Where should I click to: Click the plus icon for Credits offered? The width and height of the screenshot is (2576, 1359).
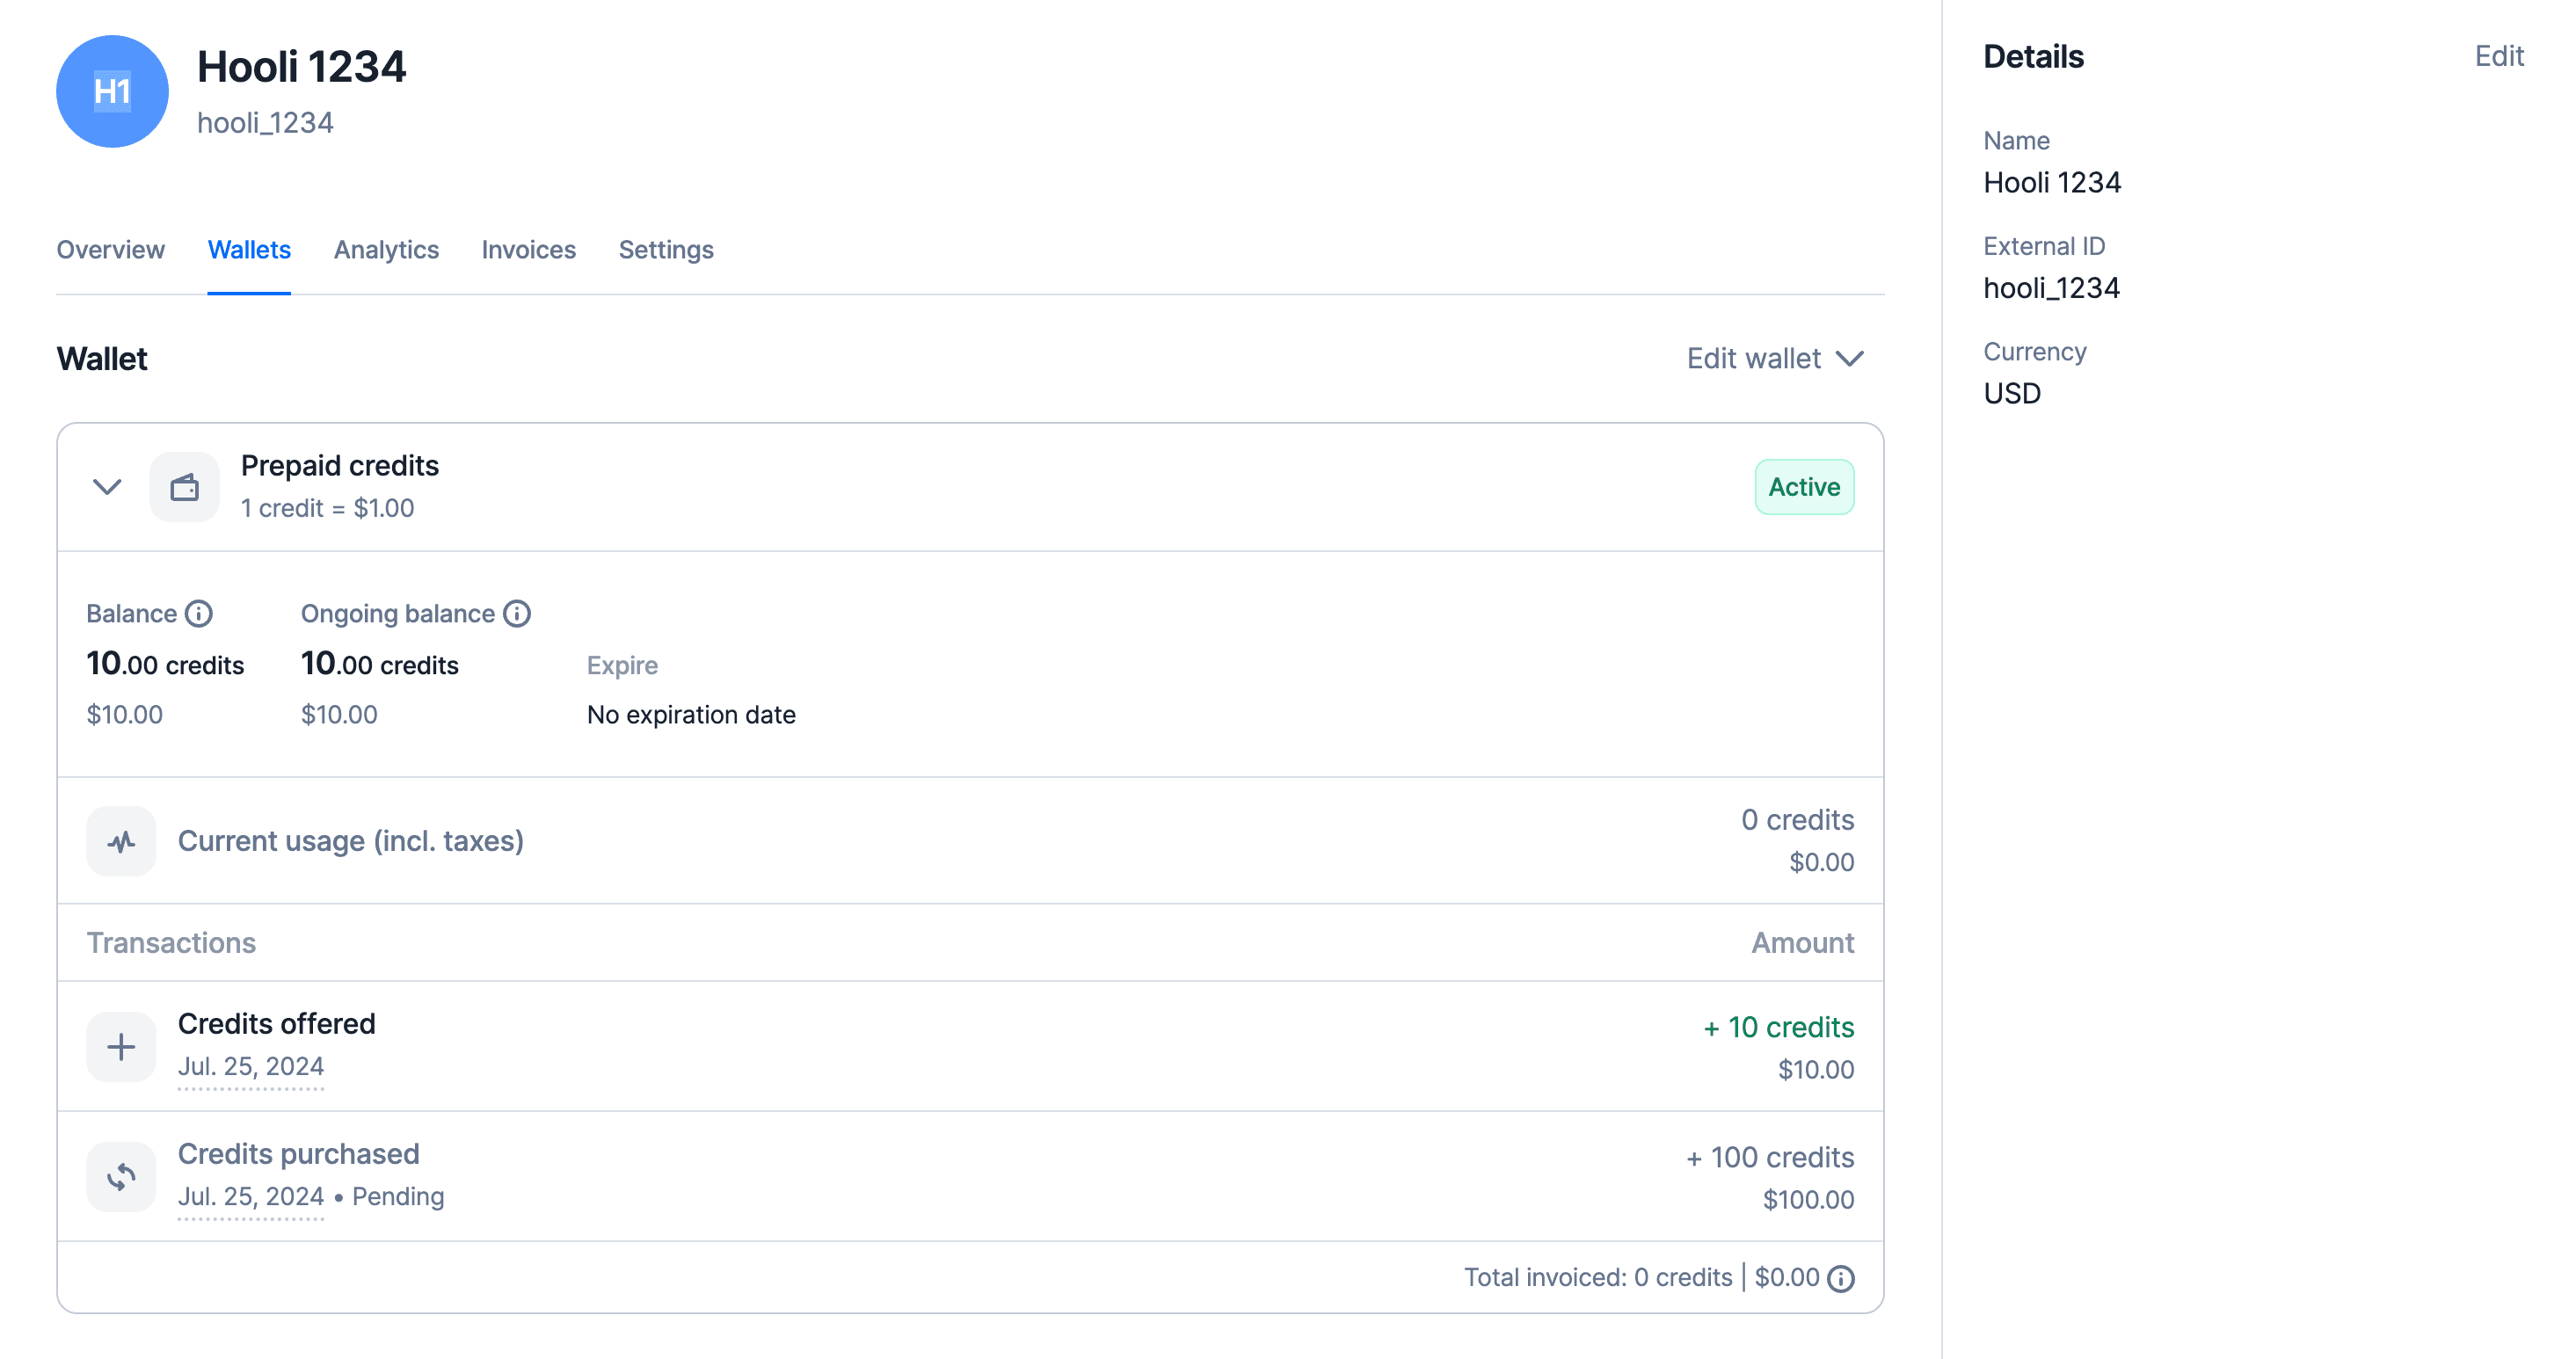121,1046
